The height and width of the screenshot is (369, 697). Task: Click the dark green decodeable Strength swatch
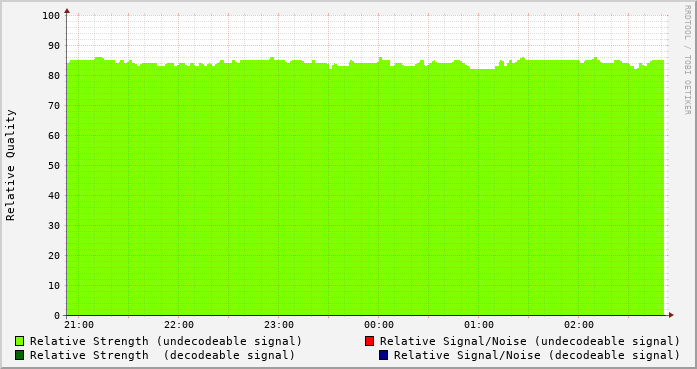(20, 355)
